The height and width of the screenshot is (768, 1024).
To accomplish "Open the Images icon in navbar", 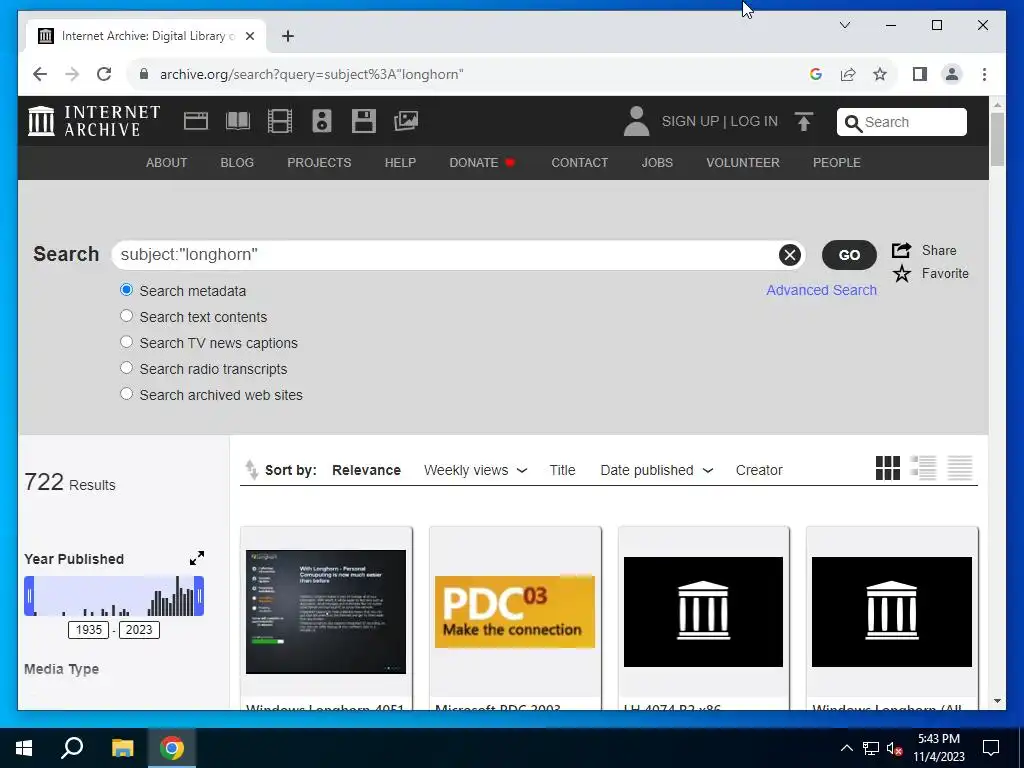I will [x=406, y=121].
